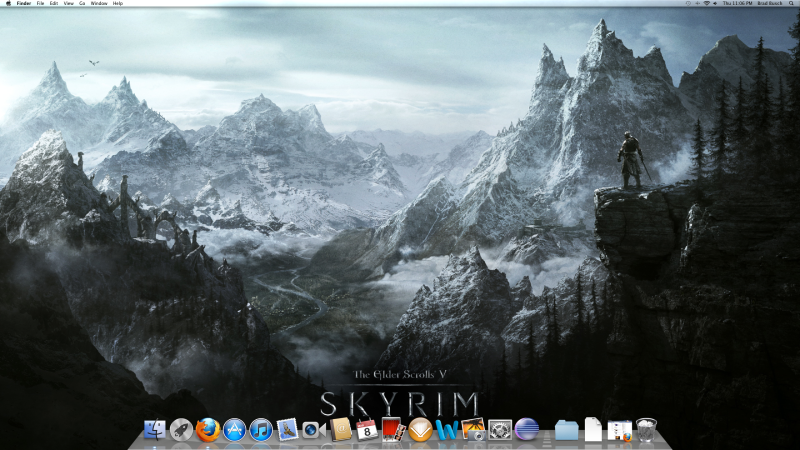Open Address Book in the dock
The image size is (800, 450).
[340, 430]
